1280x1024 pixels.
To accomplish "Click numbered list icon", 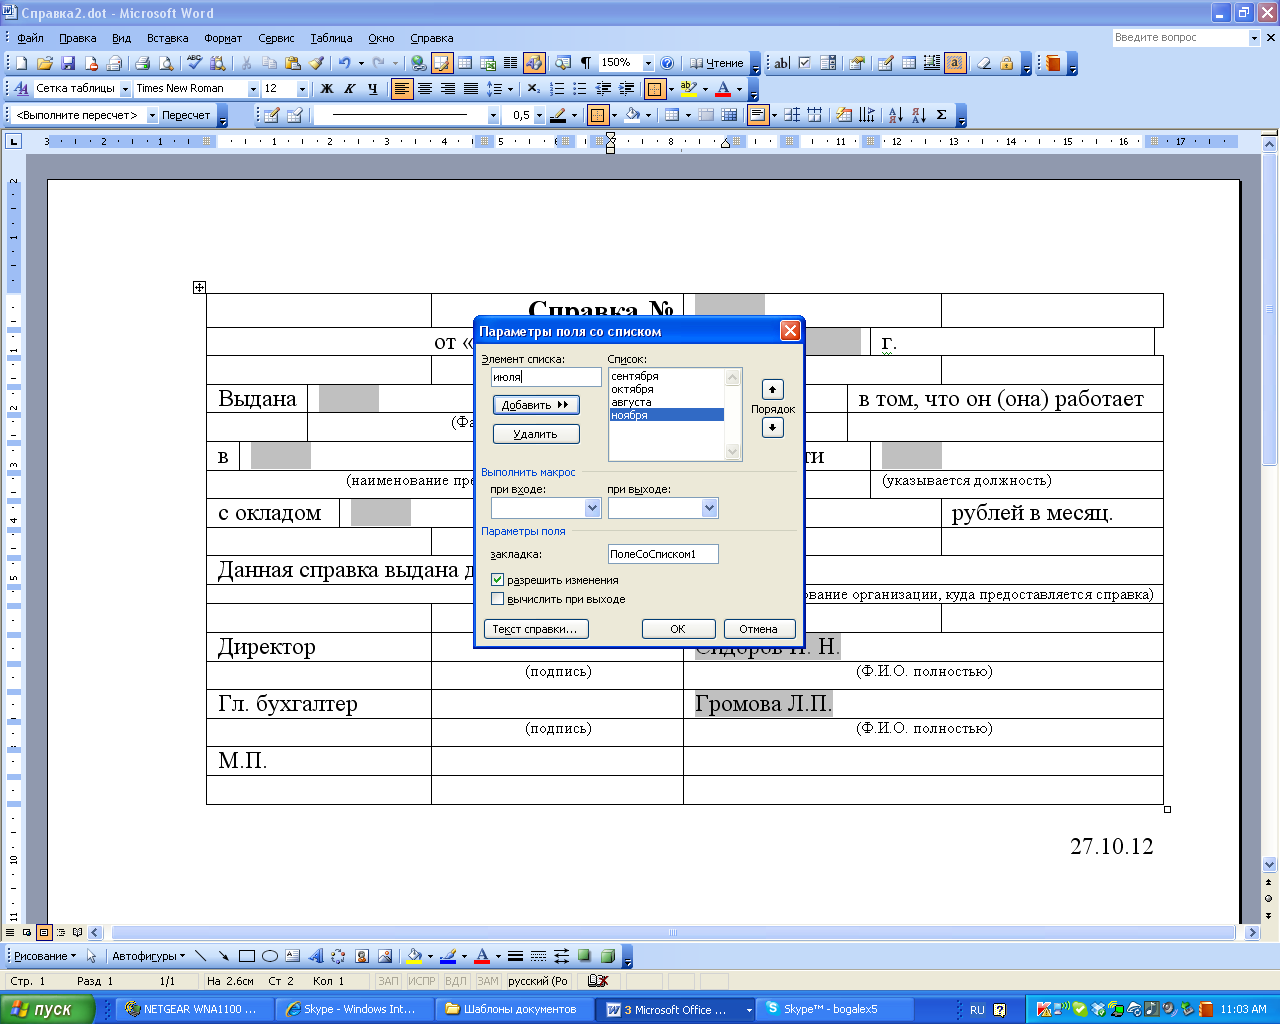I will point(557,89).
